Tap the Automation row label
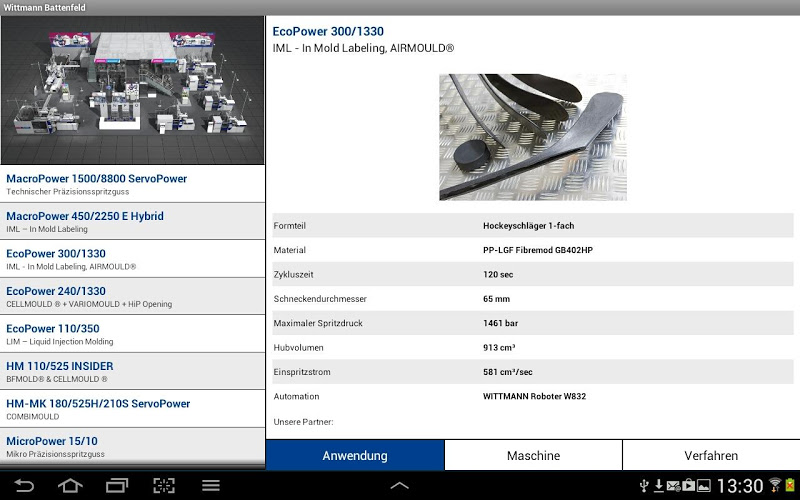Image resolution: width=800 pixels, height=500 pixels. click(296, 396)
